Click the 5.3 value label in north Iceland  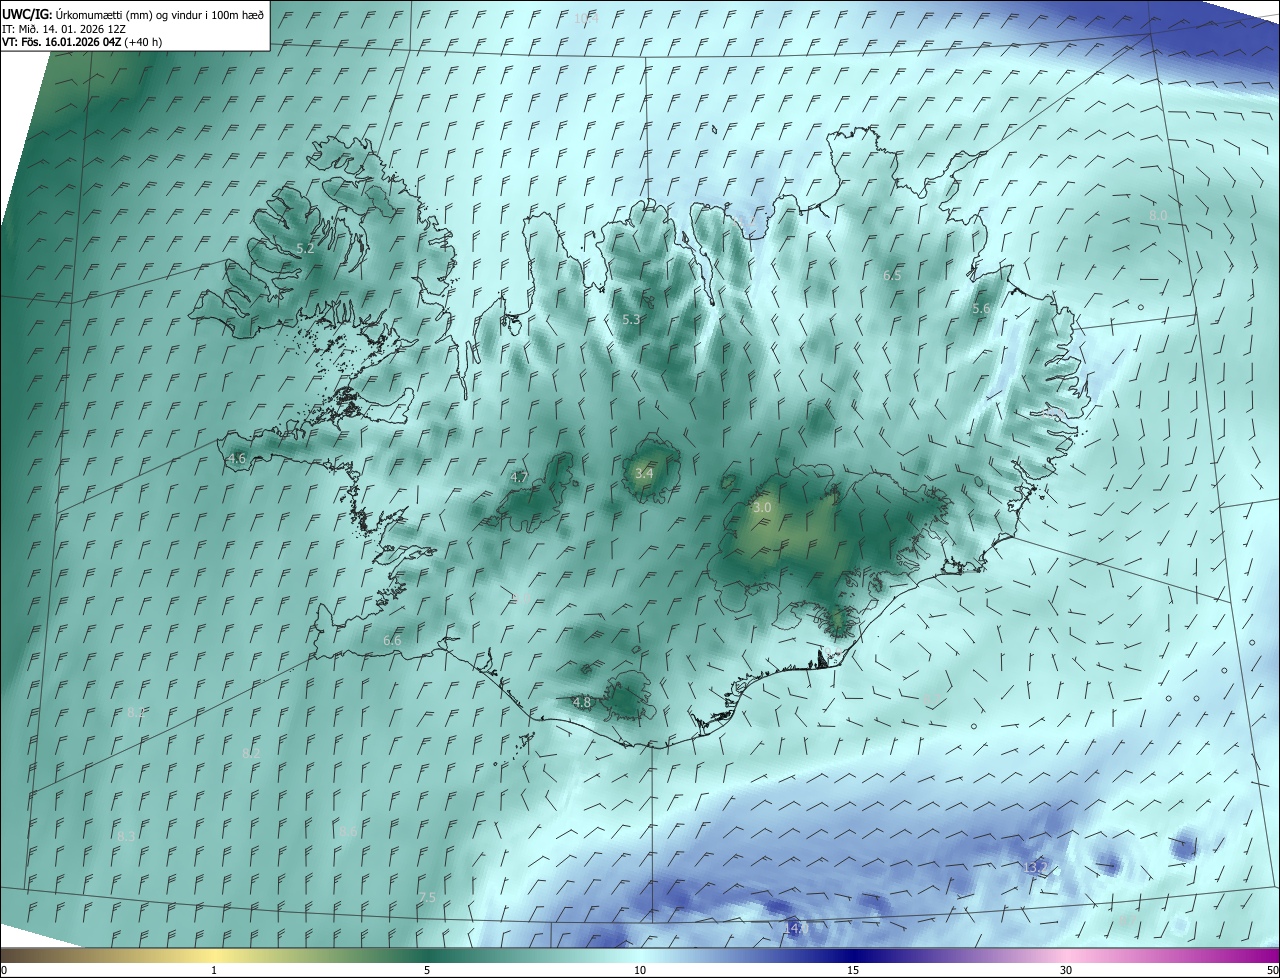pyautogui.click(x=631, y=320)
